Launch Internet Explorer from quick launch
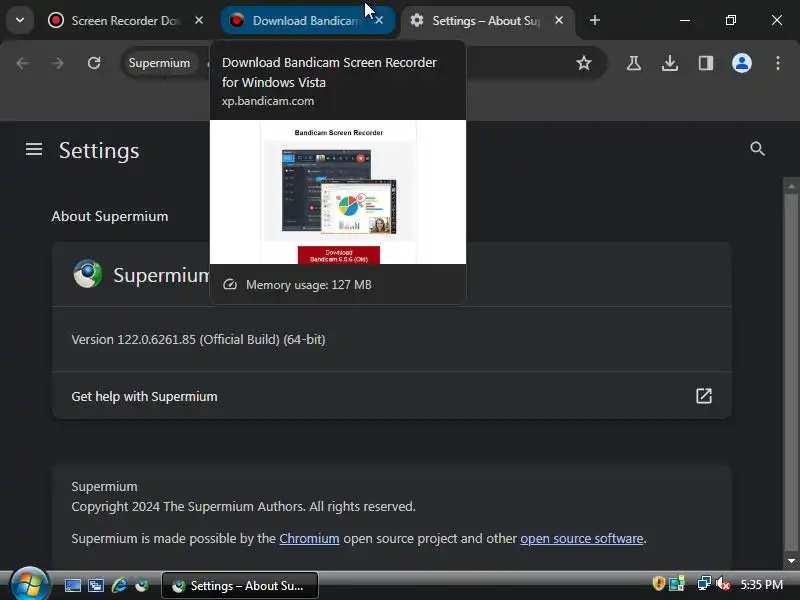 click(119, 585)
